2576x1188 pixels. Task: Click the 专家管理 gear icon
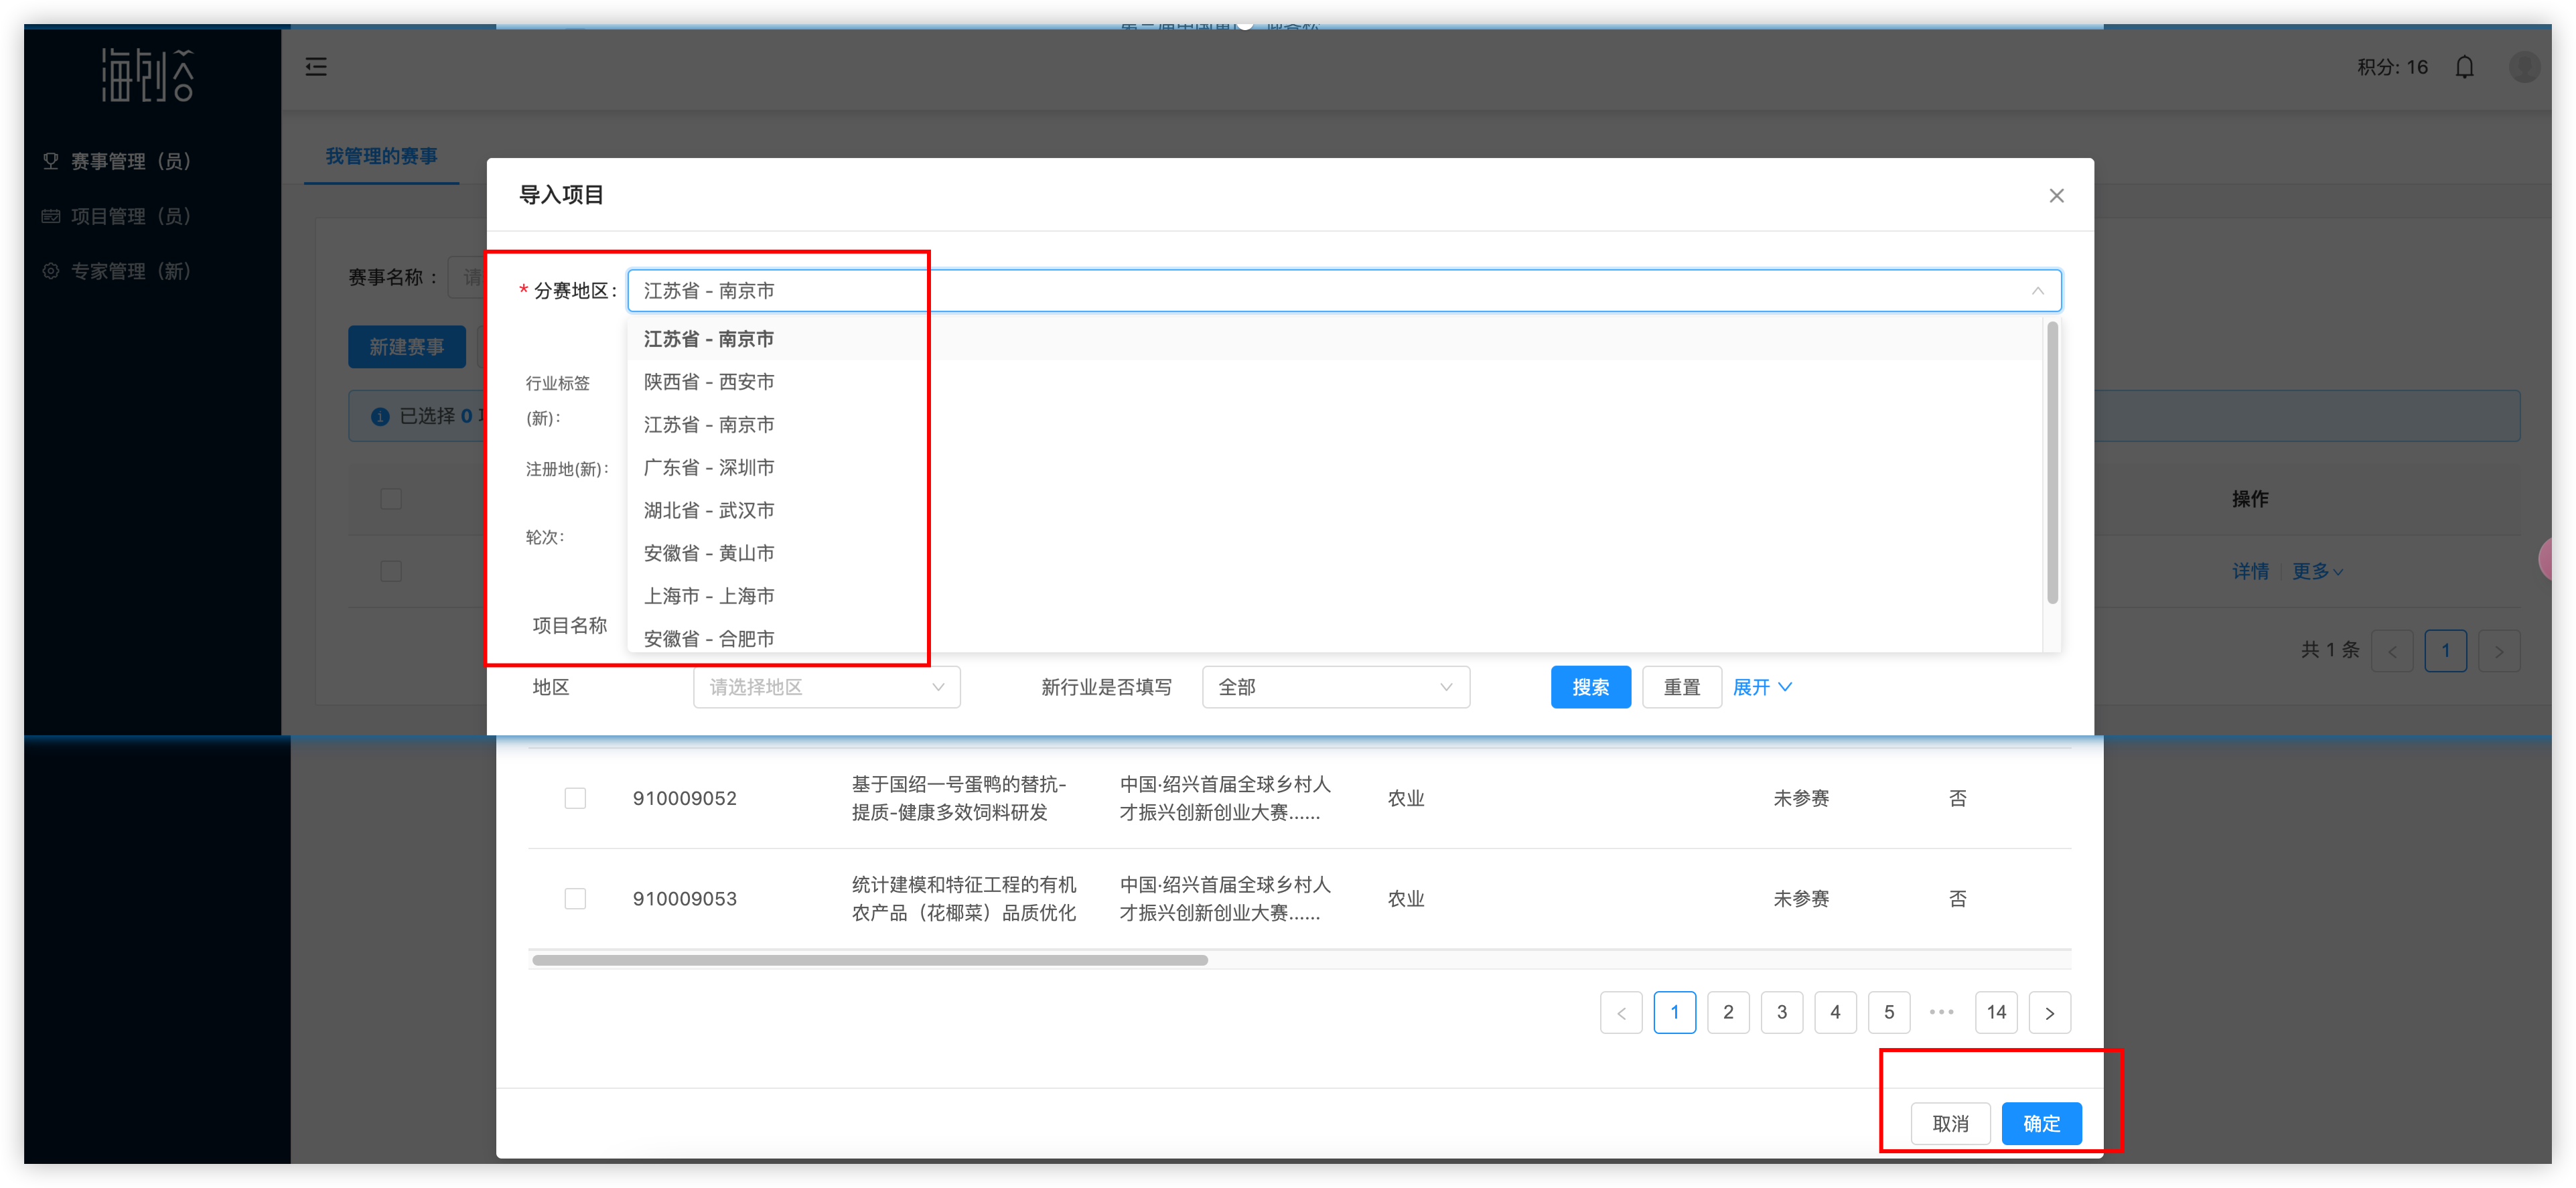pos(50,271)
